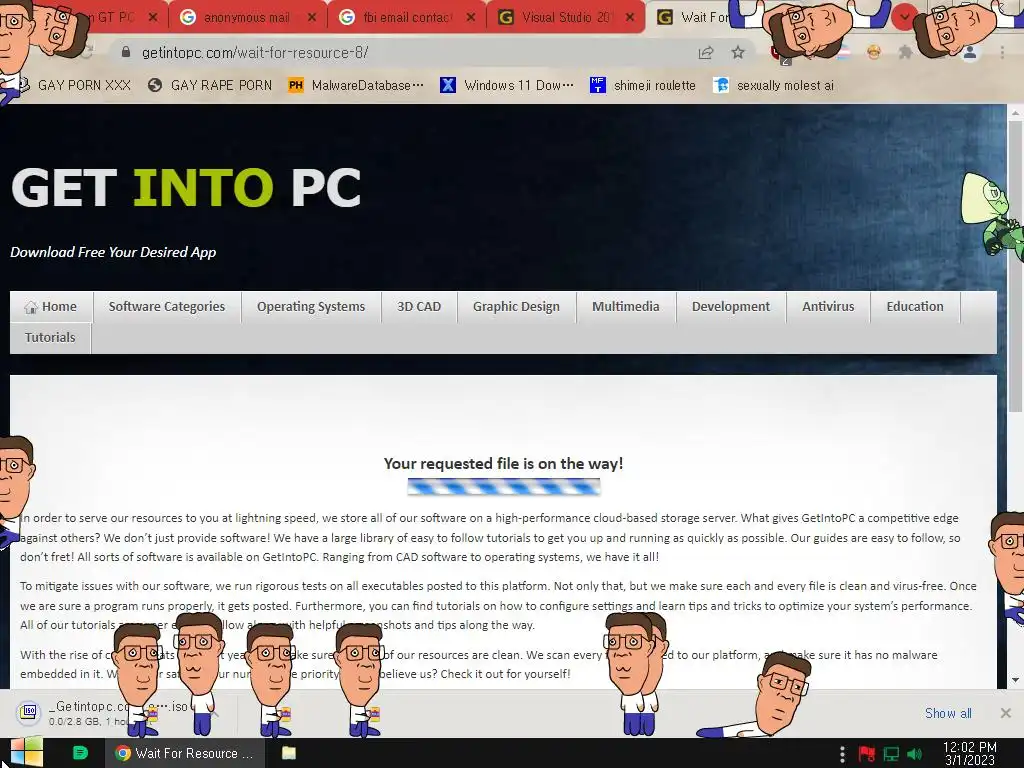Open the Chrome three-dot menu
1024x768 pixels.
(x=1002, y=52)
